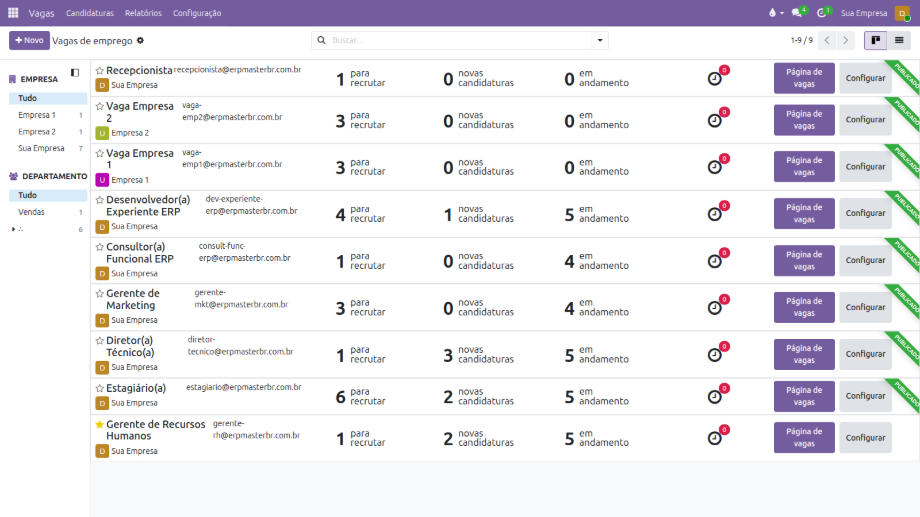Favorite the Recepcionista job with star
The height and width of the screenshot is (517, 920).
pos(99,71)
